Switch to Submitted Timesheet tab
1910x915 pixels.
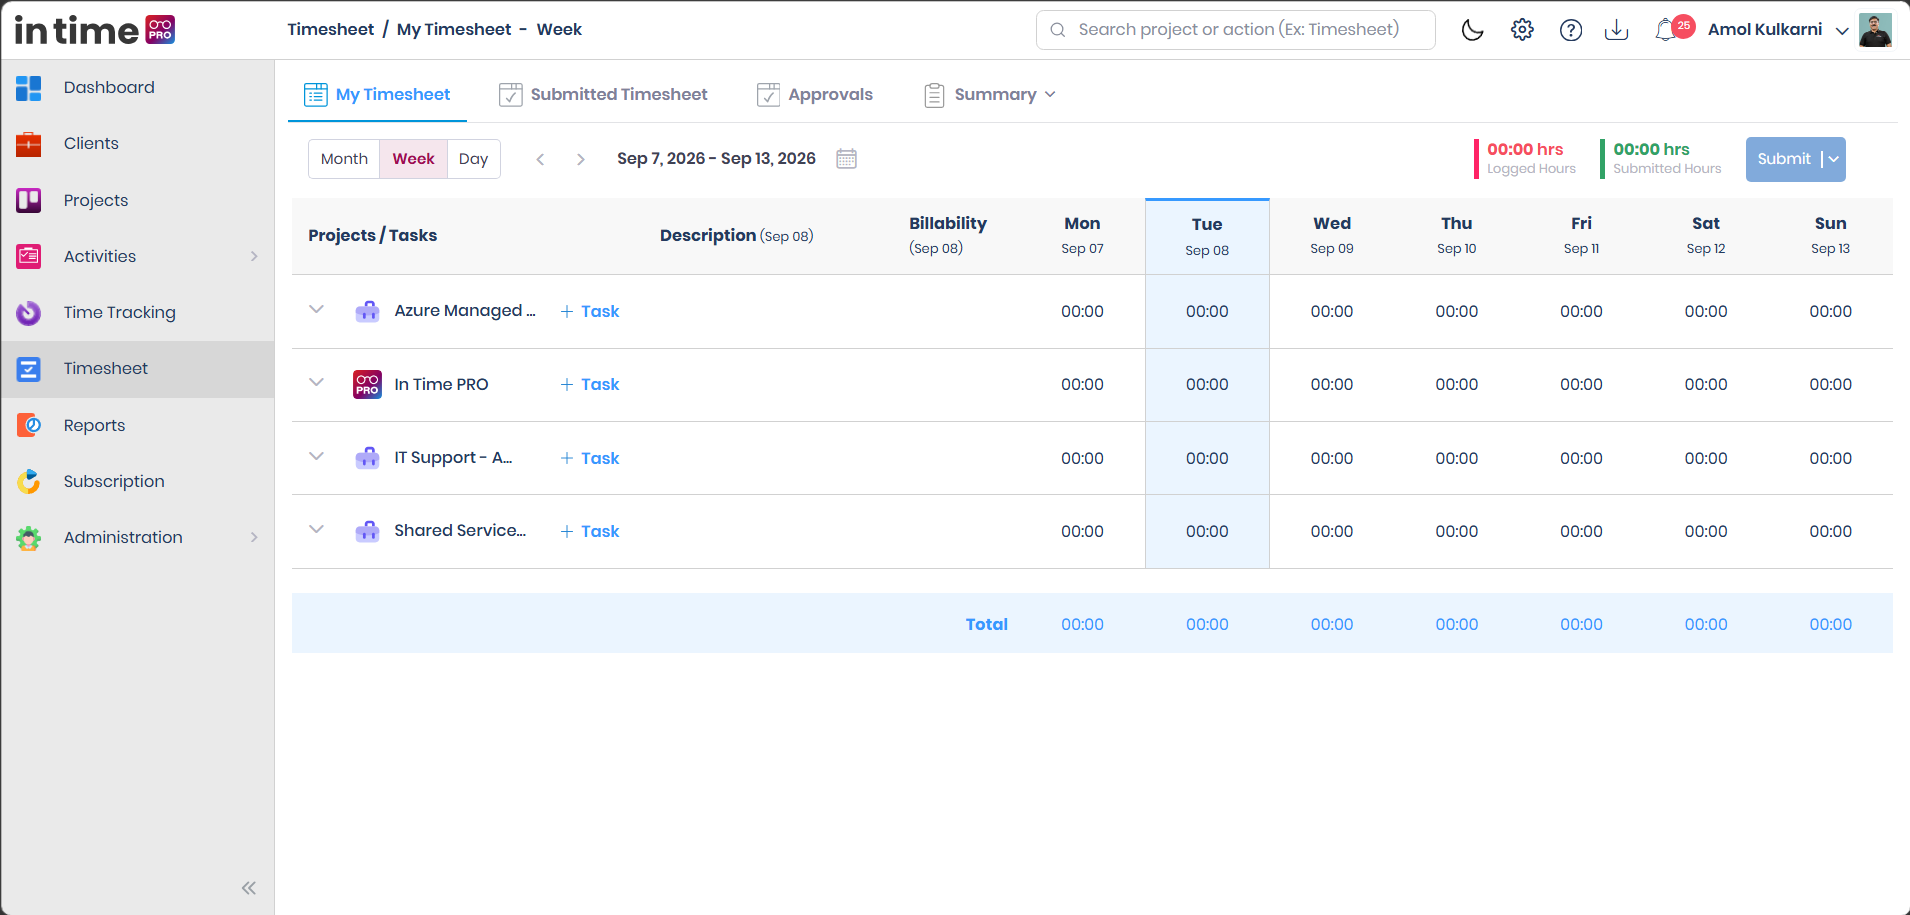[603, 94]
